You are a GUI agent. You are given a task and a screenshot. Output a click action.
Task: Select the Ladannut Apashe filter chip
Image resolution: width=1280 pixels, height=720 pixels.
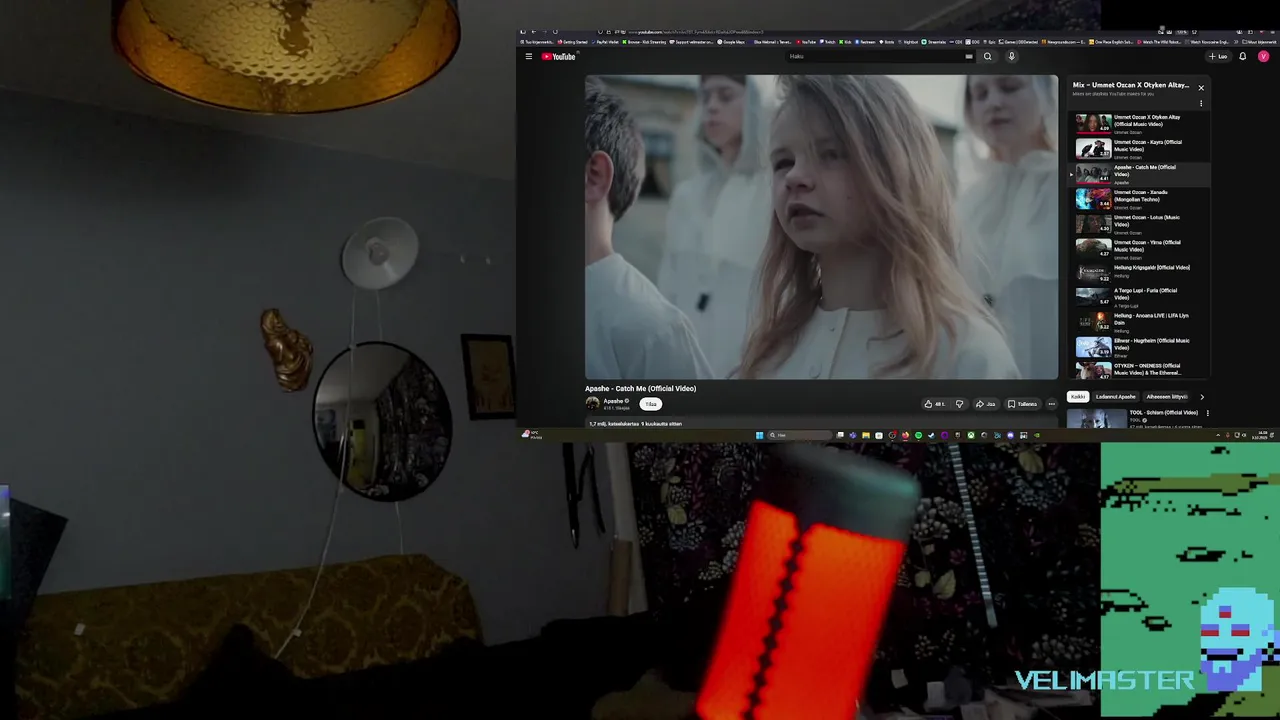[1115, 397]
